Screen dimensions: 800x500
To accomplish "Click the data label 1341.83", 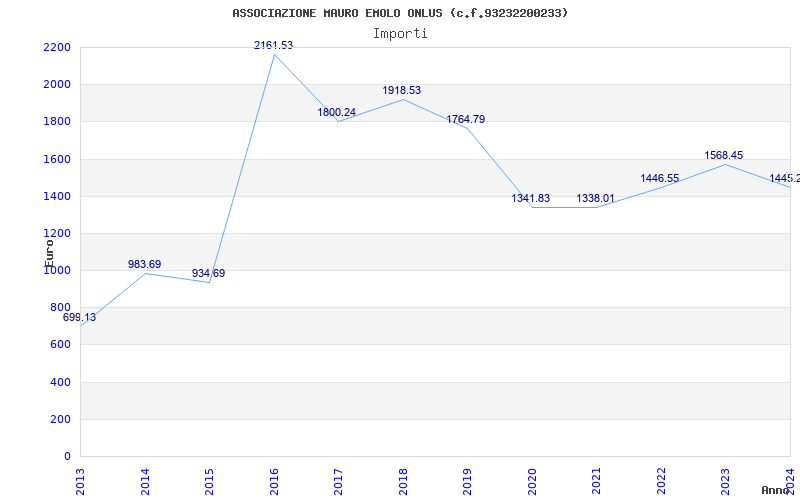I will point(531,198).
